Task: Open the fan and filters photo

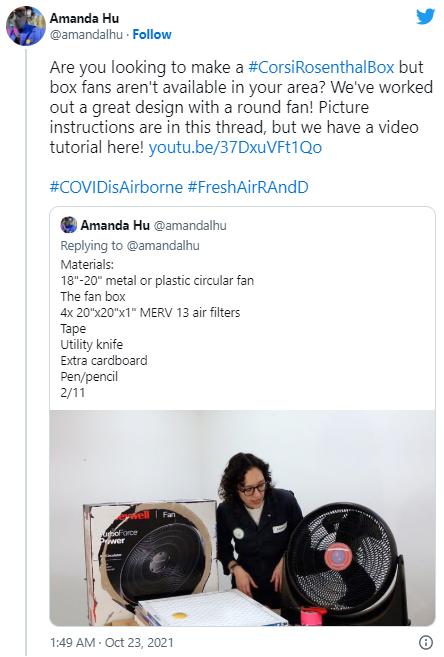Action: 242,518
